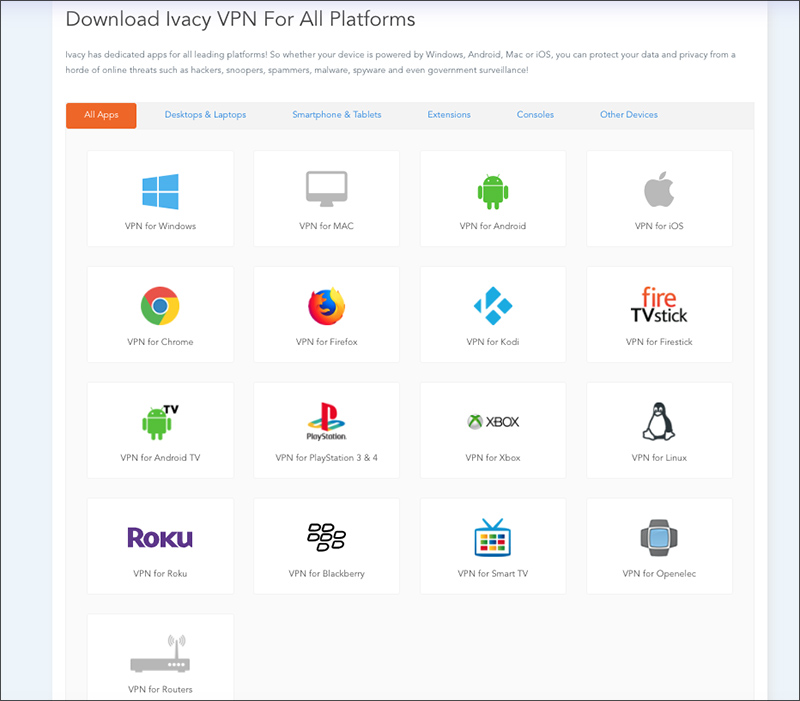Click the VPN for Smart TV label
This screenshot has height=701, width=800.
point(493,573)
